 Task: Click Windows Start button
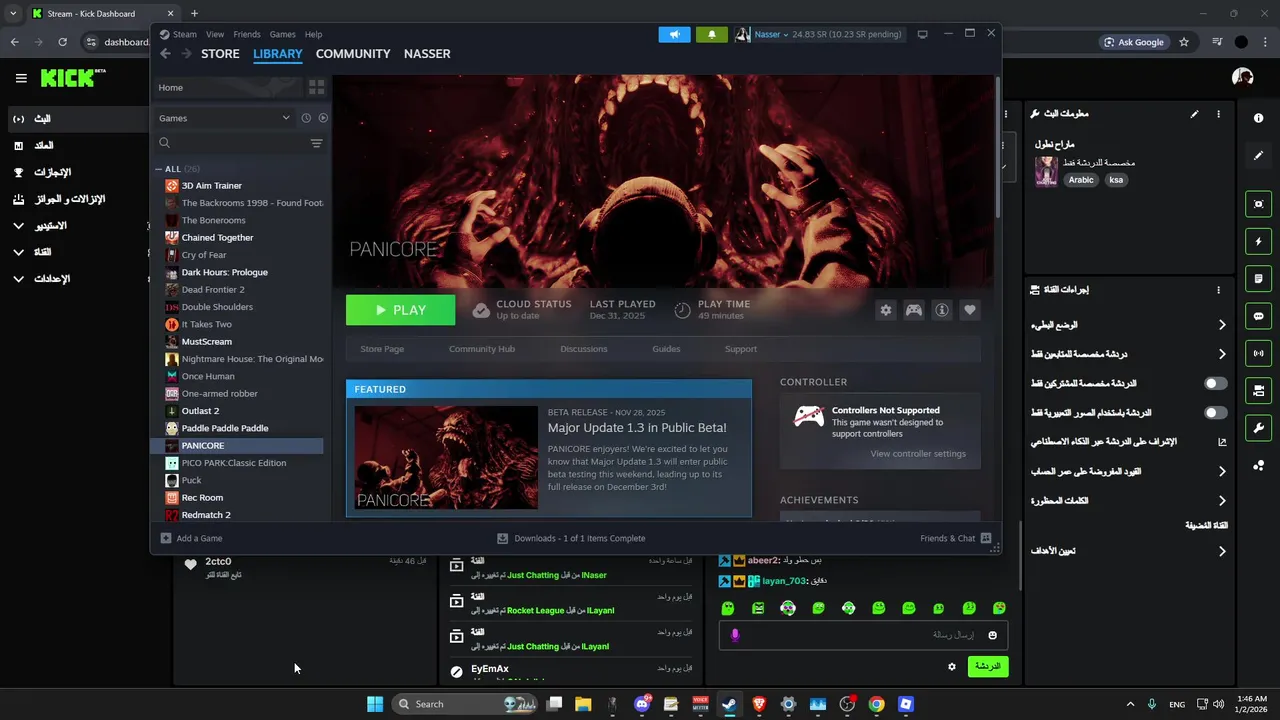[x=375, y=704]
